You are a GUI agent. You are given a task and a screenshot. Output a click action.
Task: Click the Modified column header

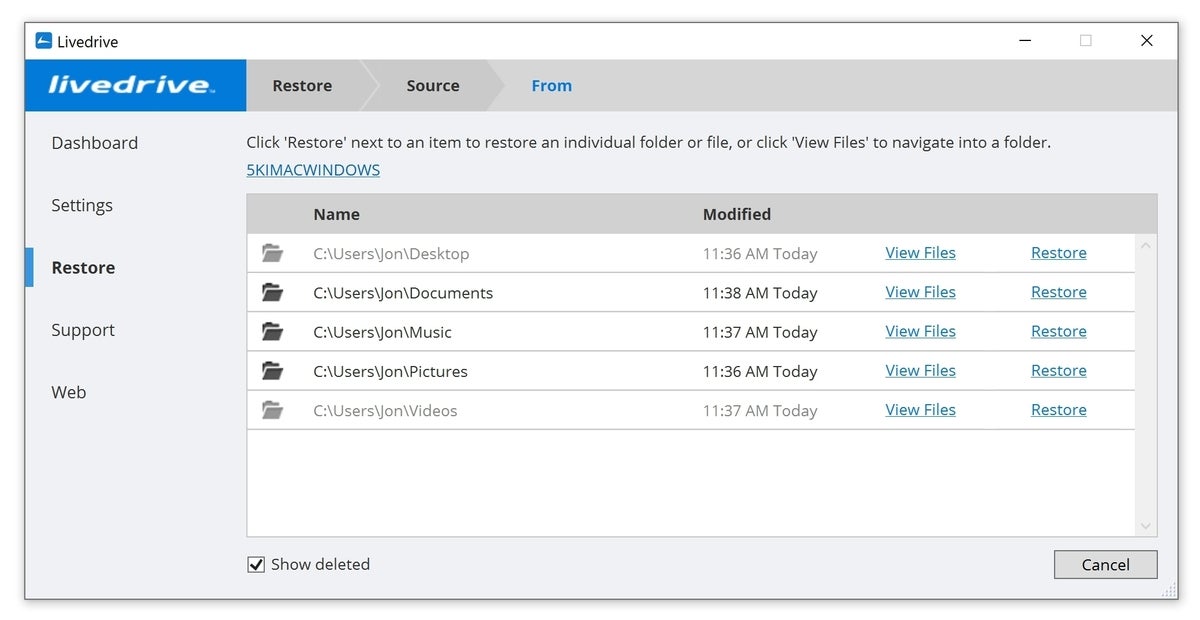737,214
